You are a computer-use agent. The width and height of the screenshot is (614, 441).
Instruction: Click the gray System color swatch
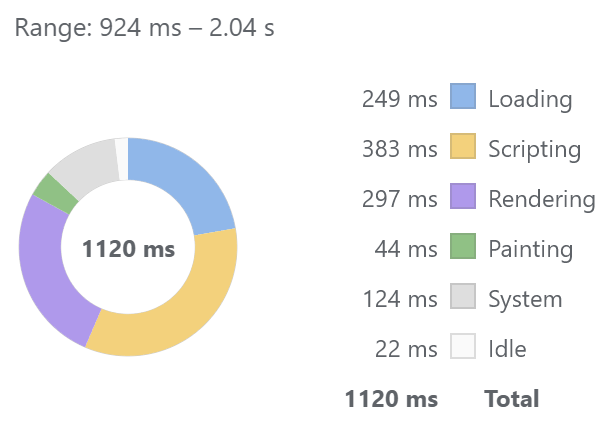463,296
